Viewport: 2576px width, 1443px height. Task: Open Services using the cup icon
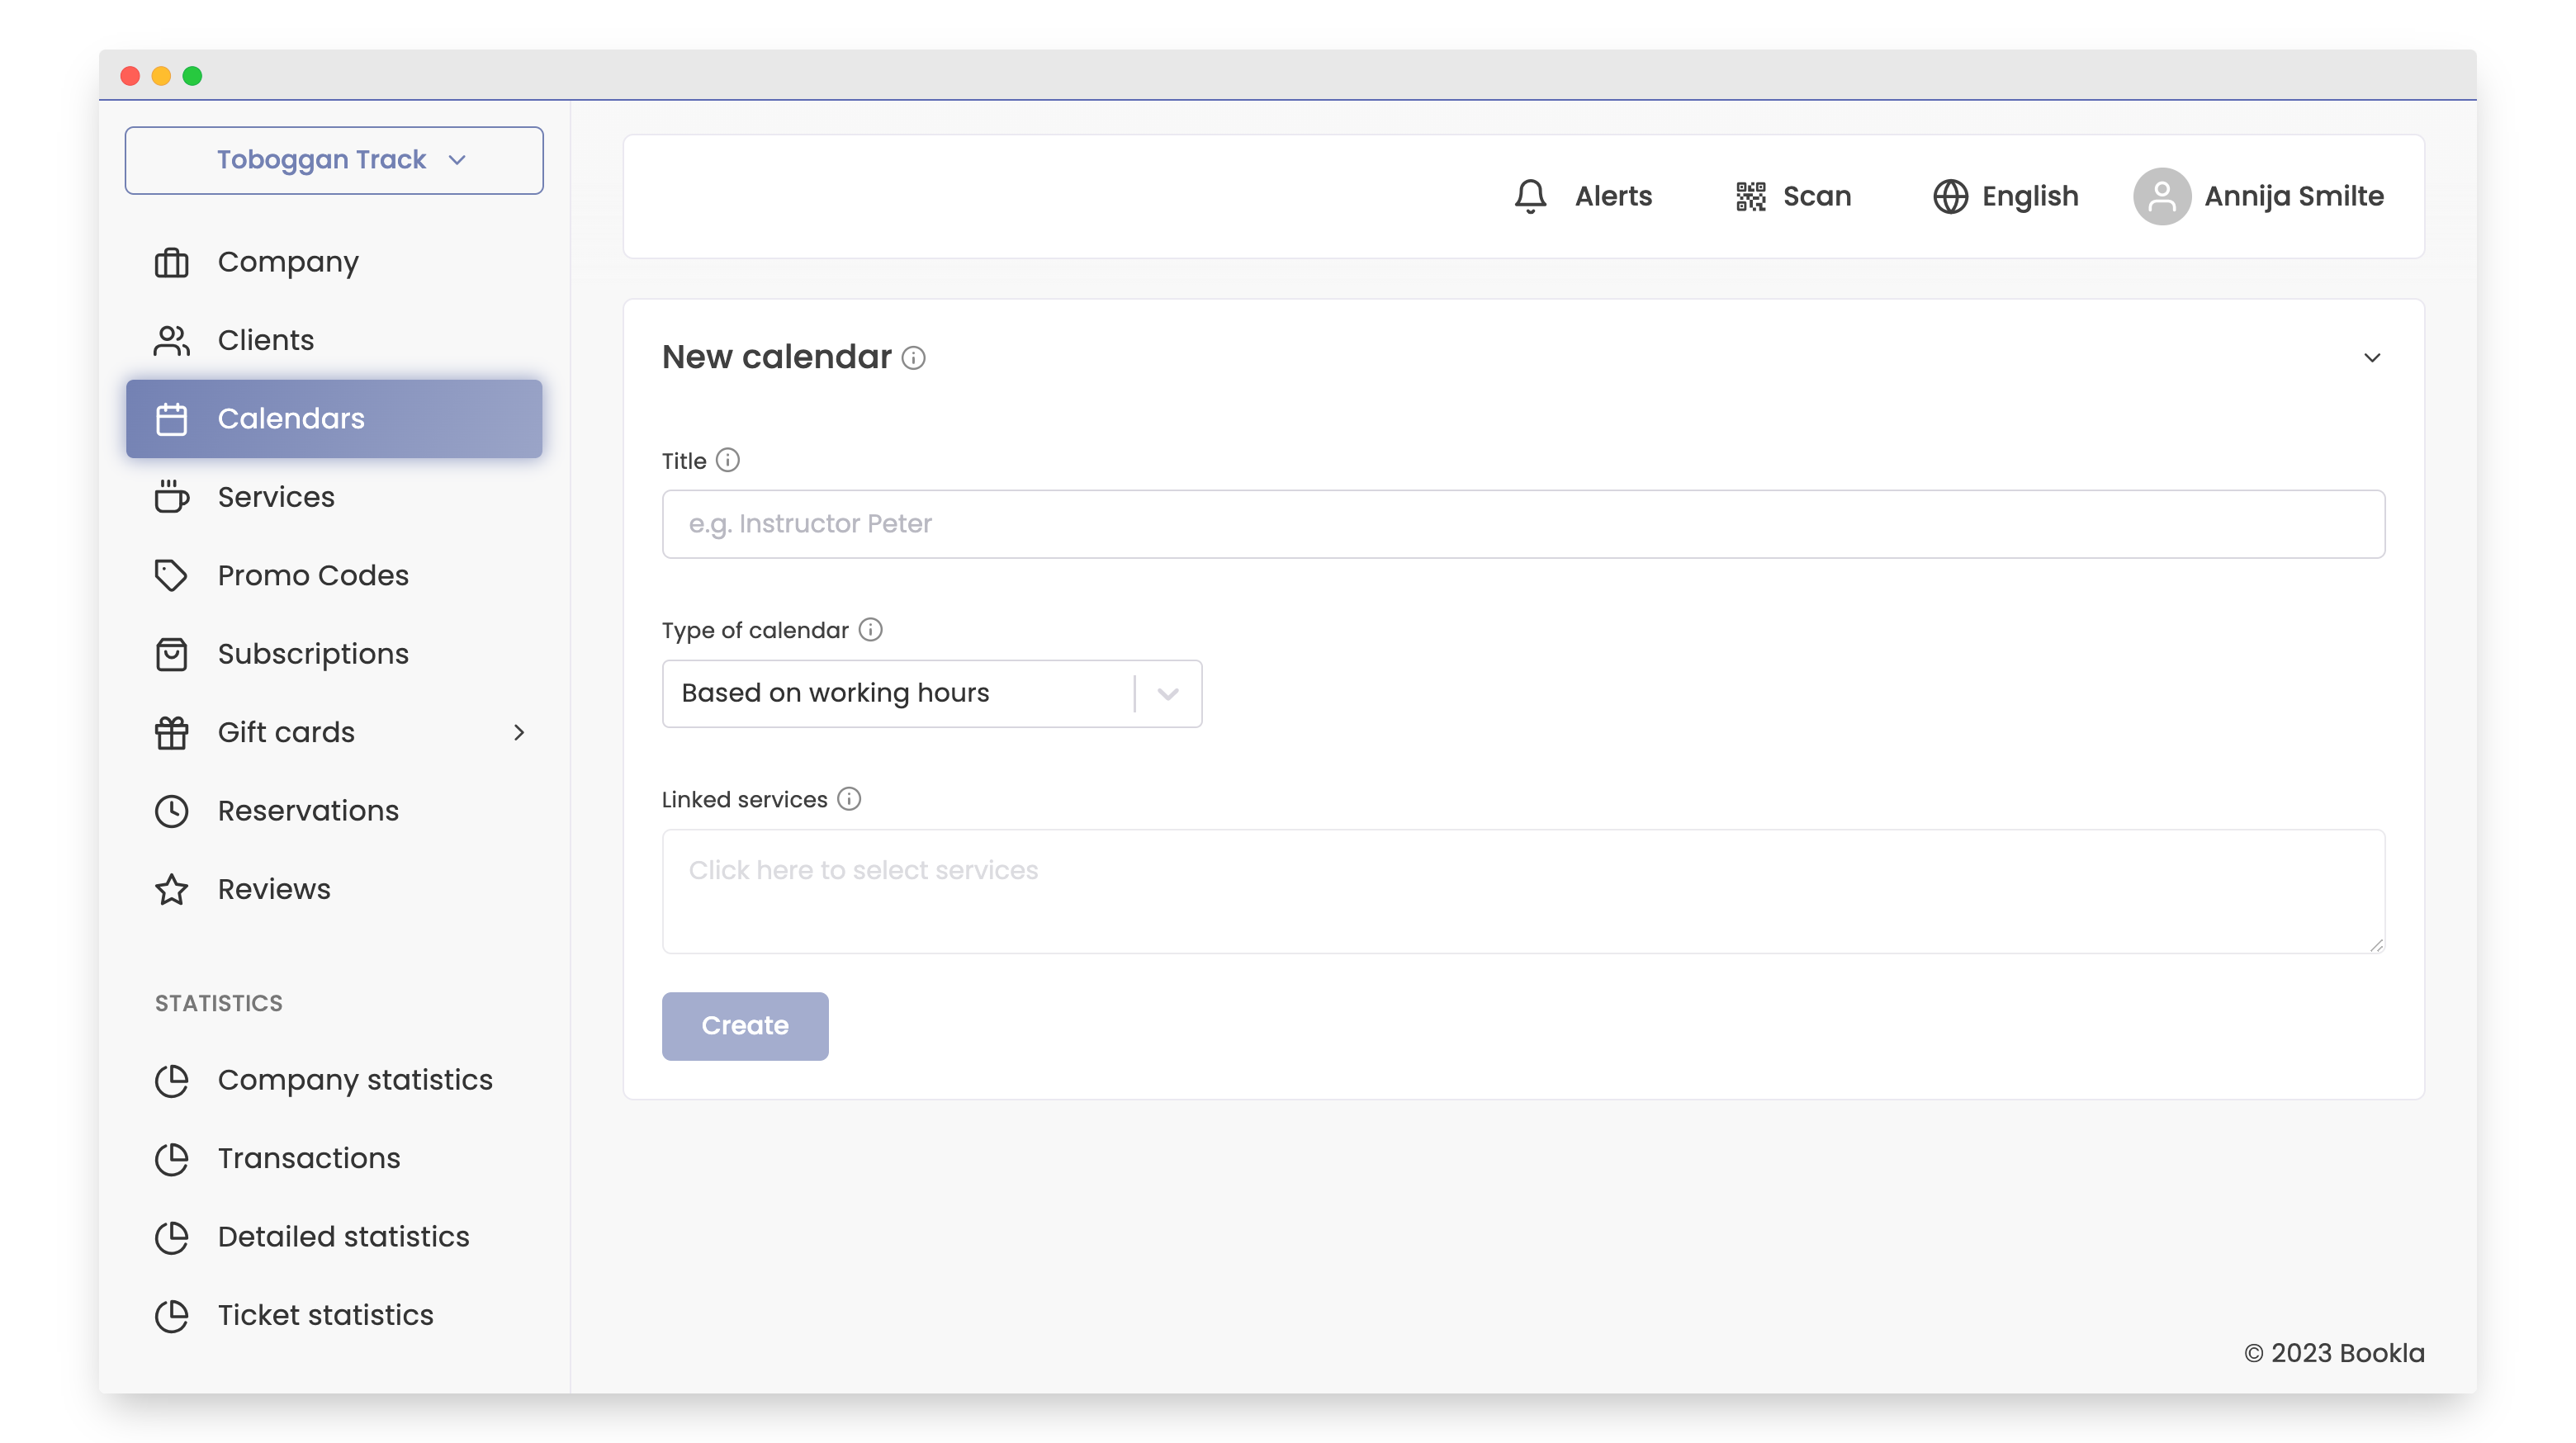point(171,497)
